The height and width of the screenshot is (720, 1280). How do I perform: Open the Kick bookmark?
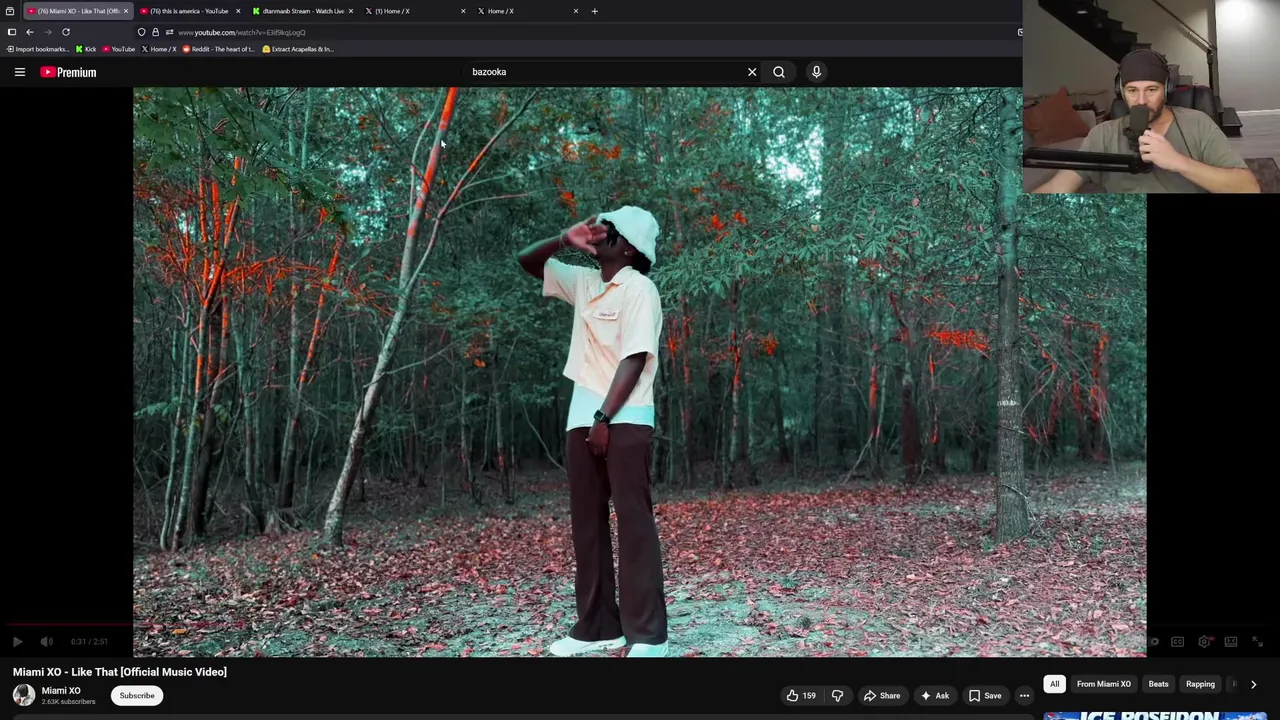coord(87,49)
